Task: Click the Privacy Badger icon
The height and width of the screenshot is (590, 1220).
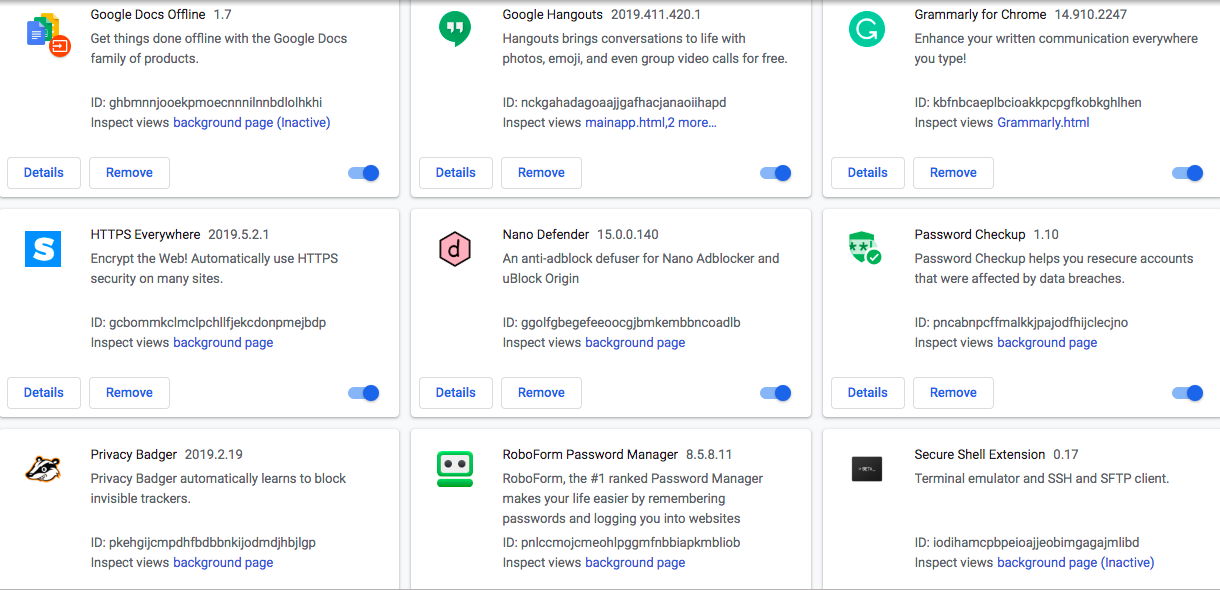Action: [43, 468]
